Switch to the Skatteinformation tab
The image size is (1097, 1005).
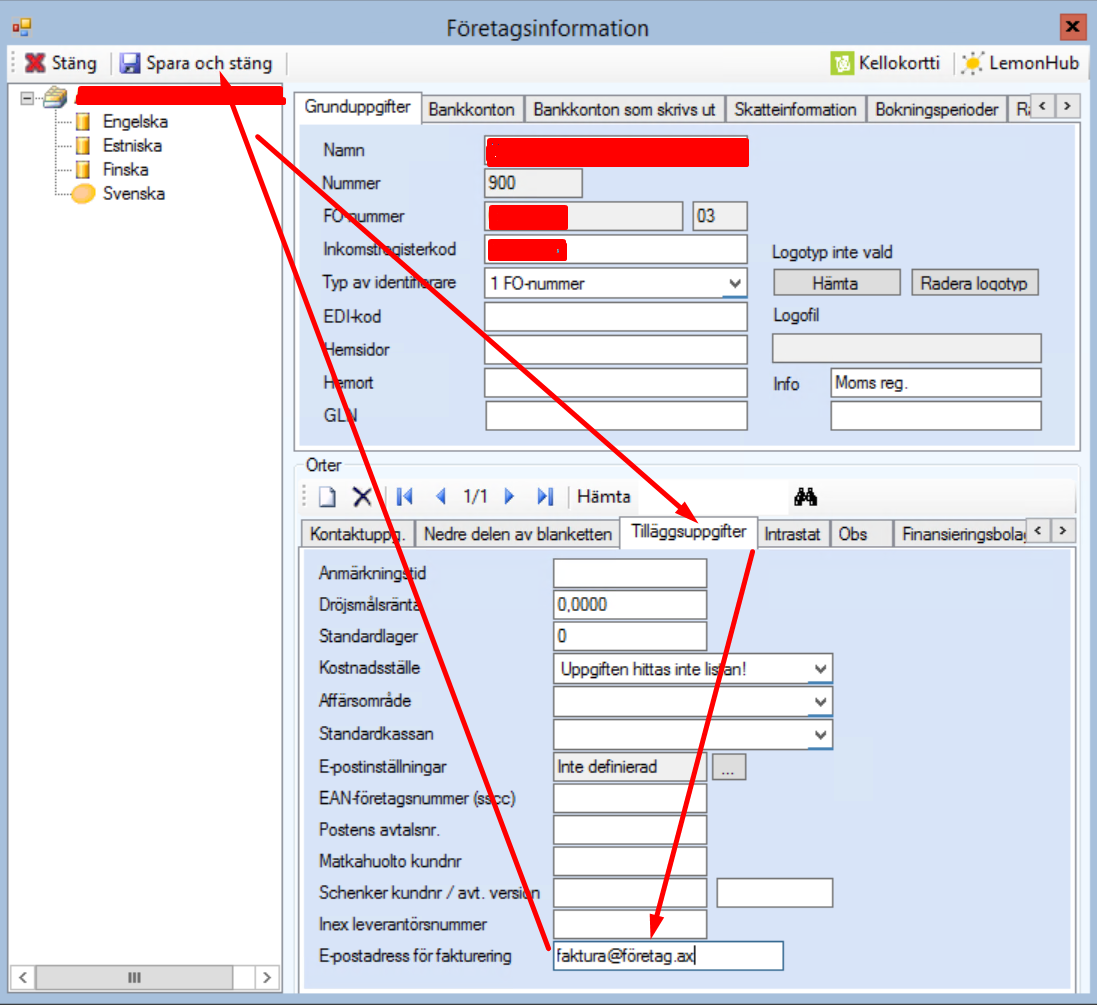[x=795, y=109]
